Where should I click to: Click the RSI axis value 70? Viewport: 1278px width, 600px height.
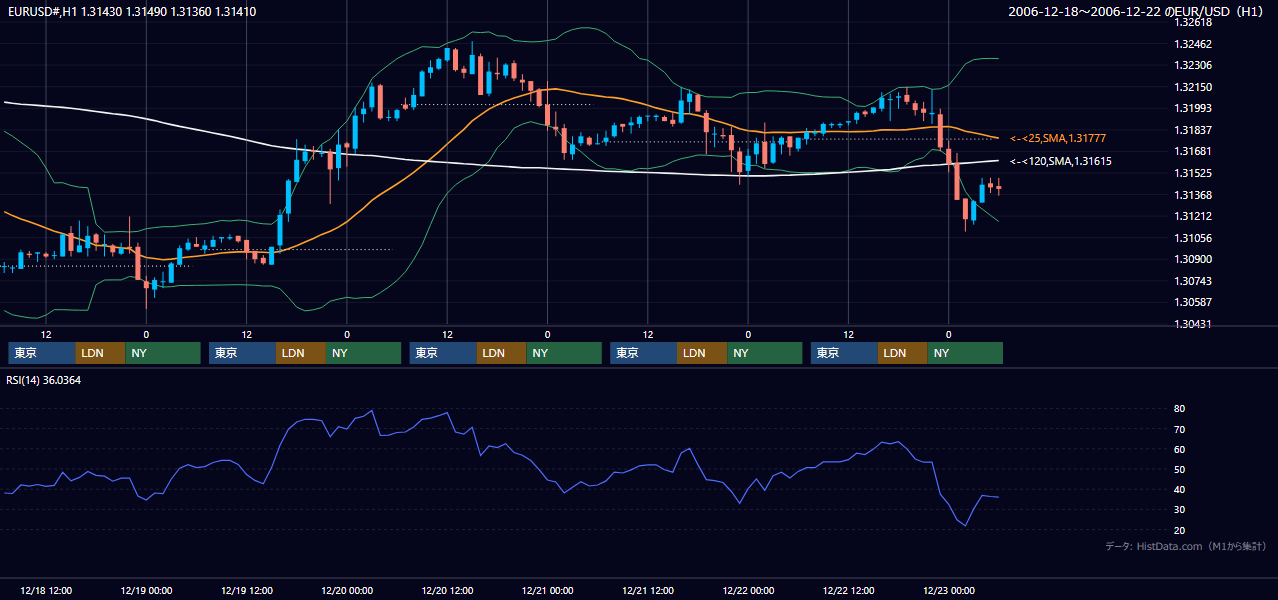click(x=1180, y=429)
